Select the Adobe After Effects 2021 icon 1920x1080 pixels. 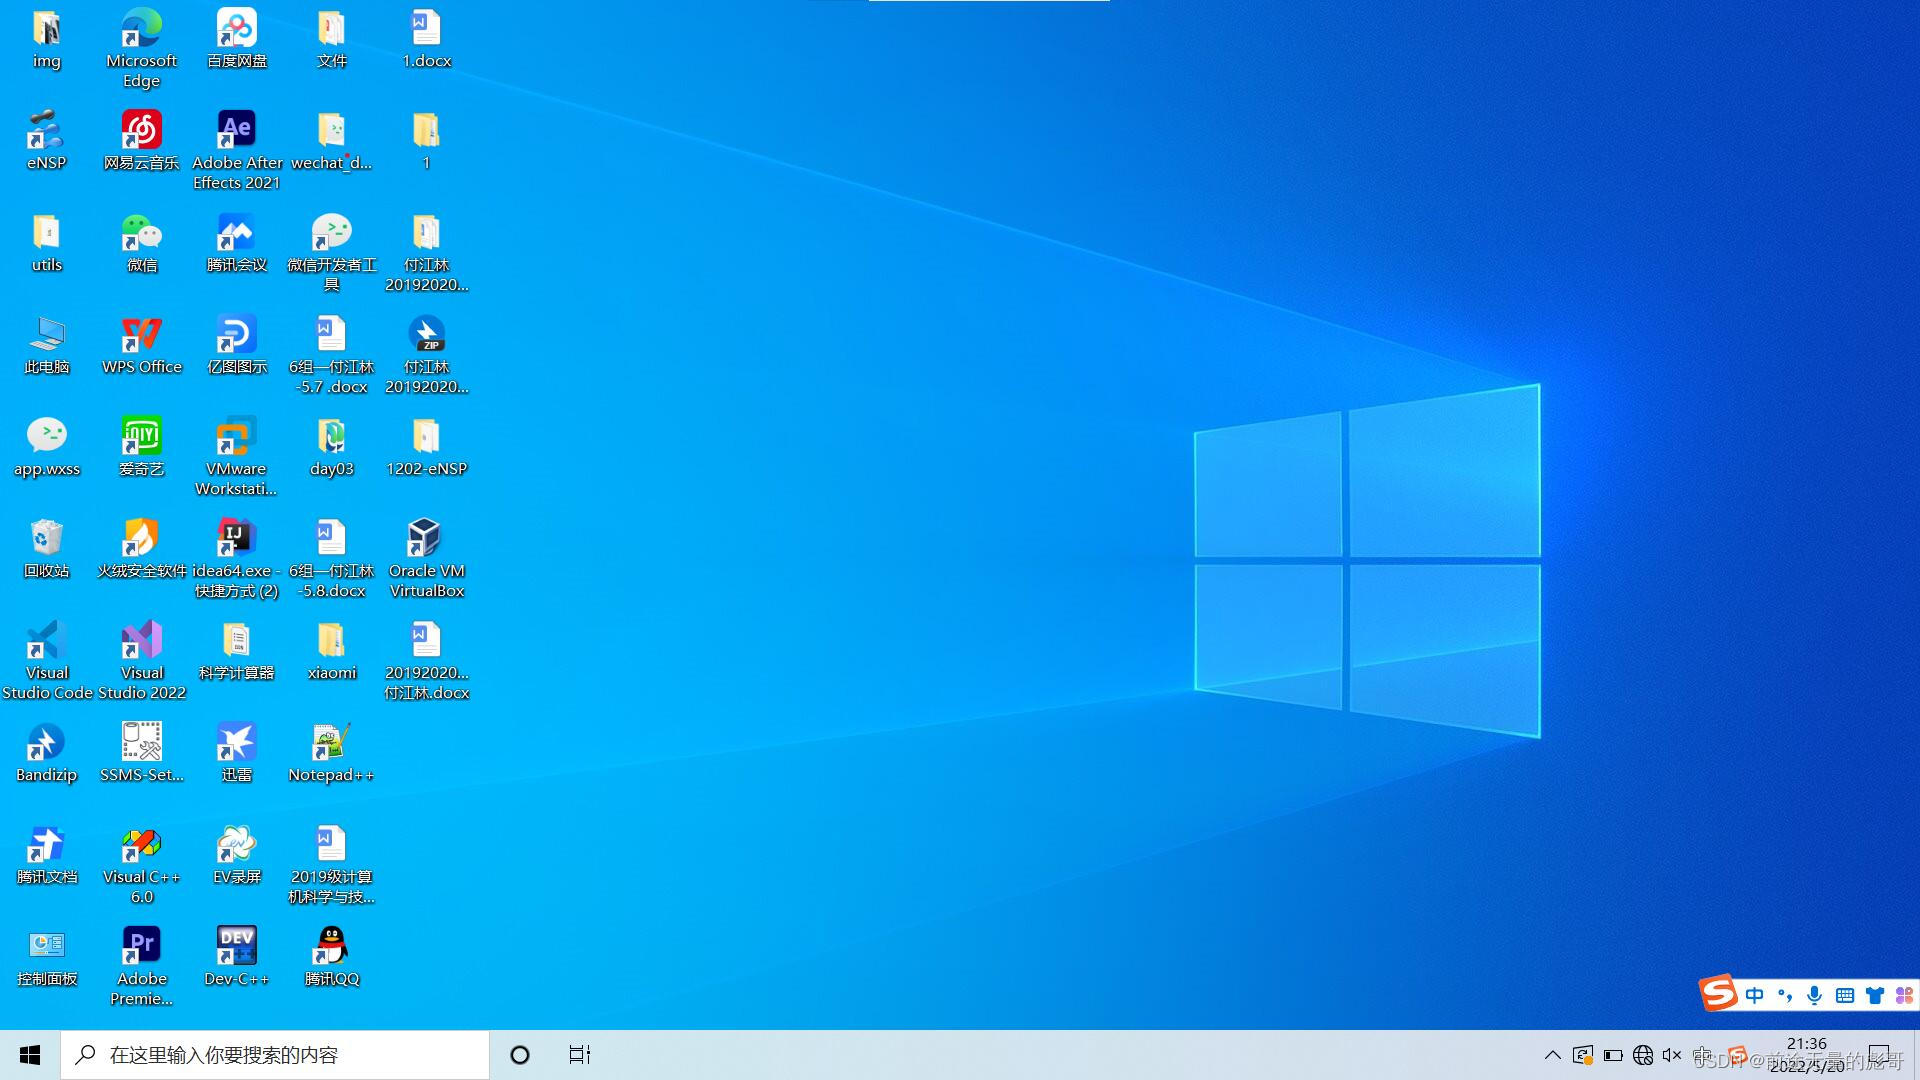tap(236, 131)
